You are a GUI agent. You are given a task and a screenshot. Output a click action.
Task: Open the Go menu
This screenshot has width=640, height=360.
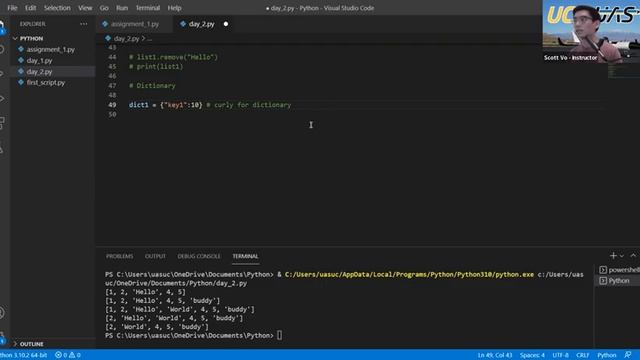pyautogui.click(x=104, y=8)
